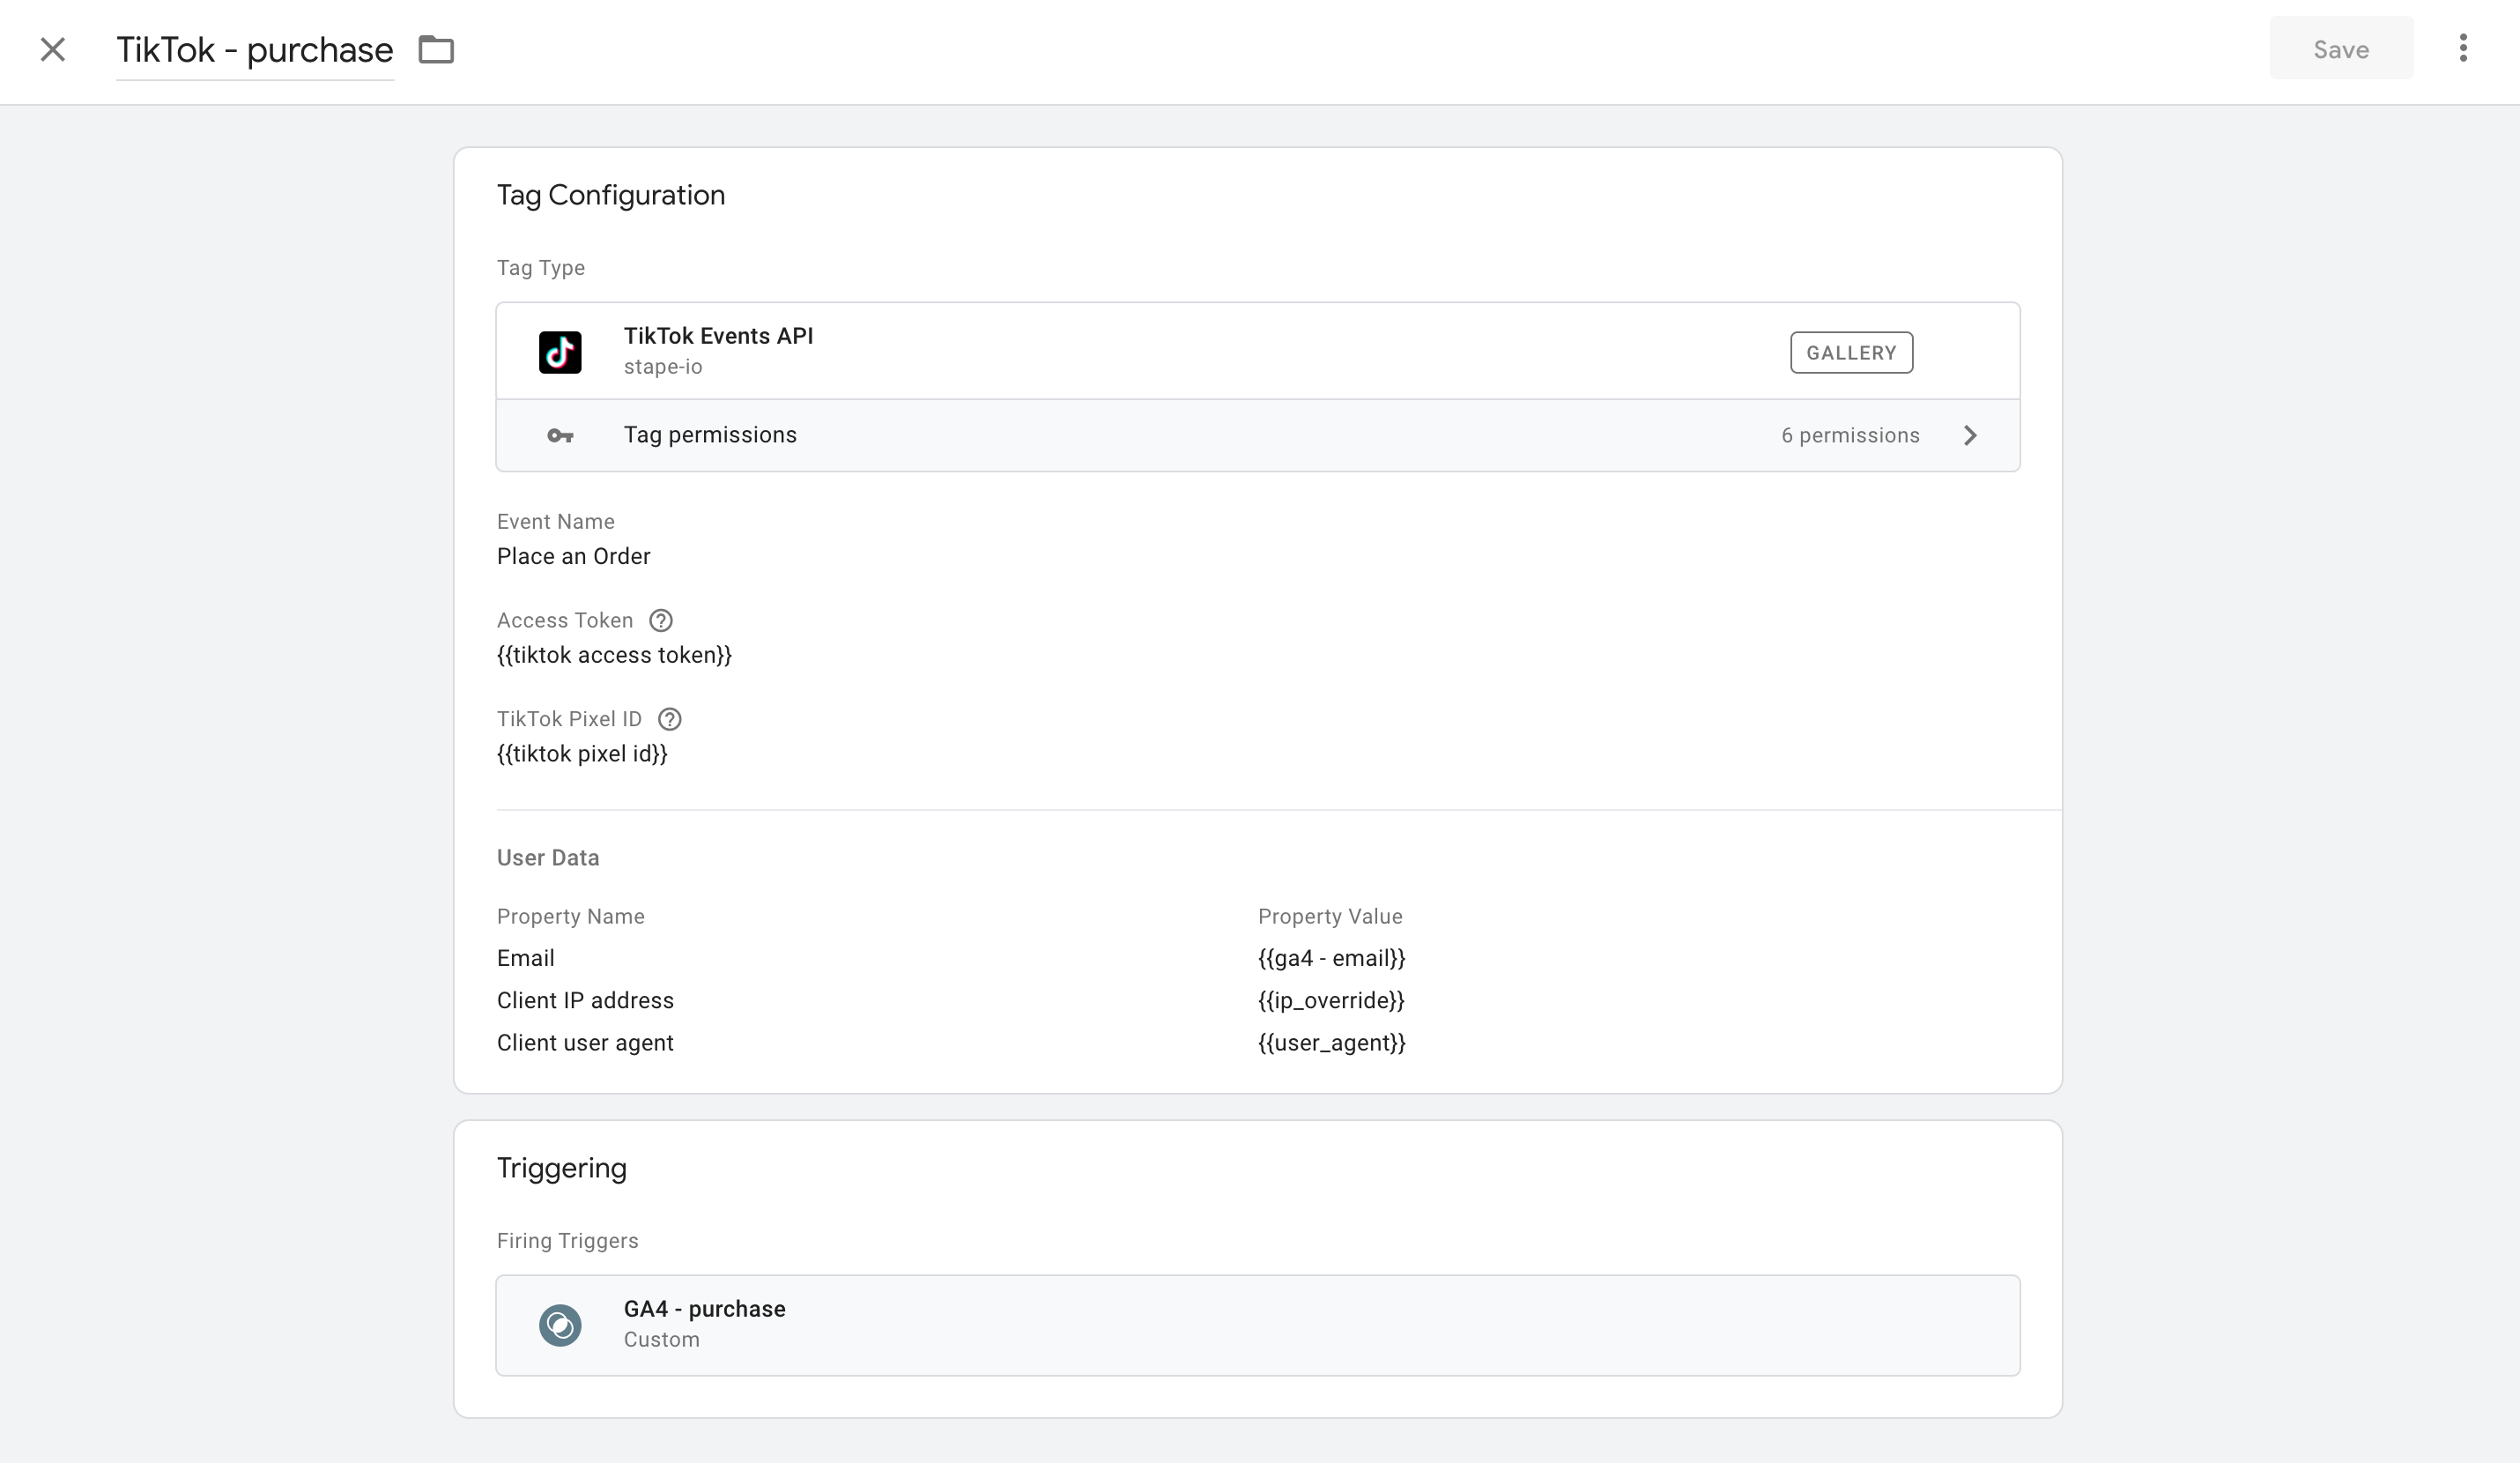
Task: Select the 'TikTok Events API' tag type
Action: coord(1258,351)
